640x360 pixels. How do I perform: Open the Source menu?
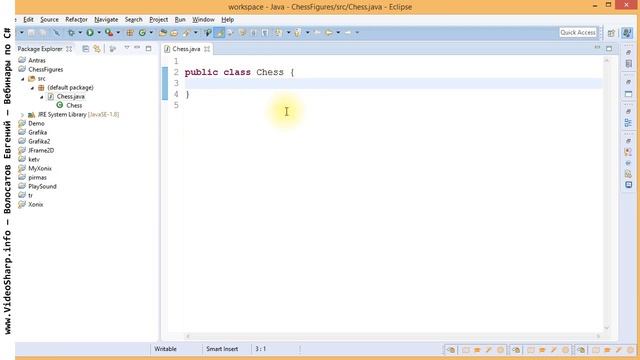coord(49,20)
